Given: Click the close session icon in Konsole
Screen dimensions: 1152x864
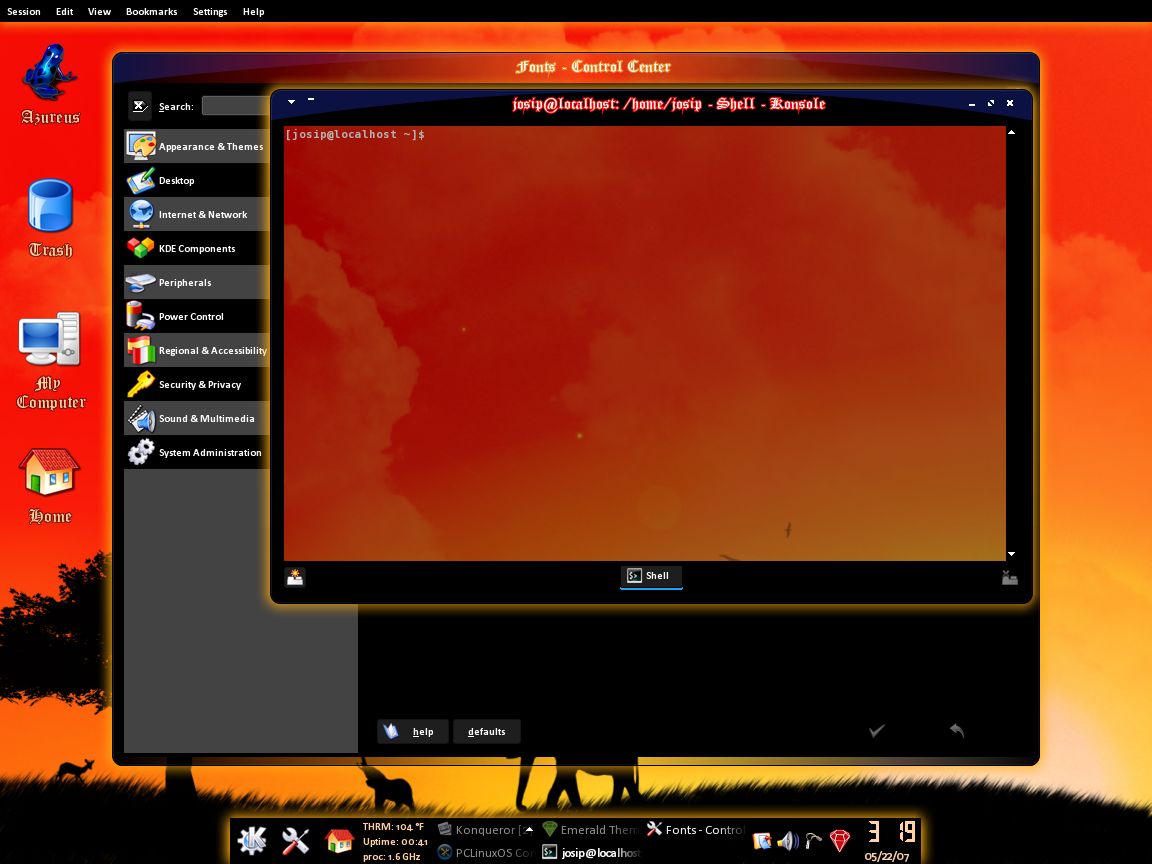Looking at the screenshot, I should pos(1010,577).
